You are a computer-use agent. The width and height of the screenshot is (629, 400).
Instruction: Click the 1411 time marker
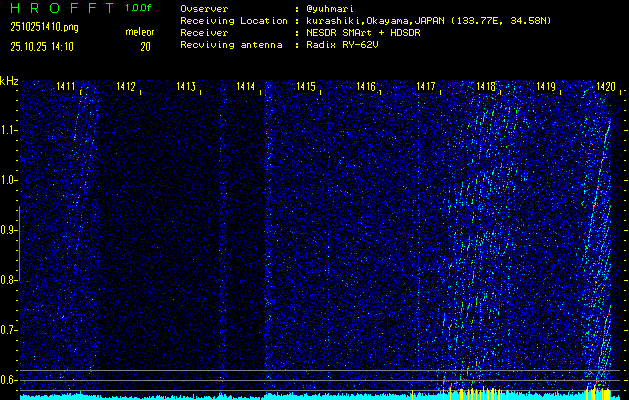click(65, 86)
